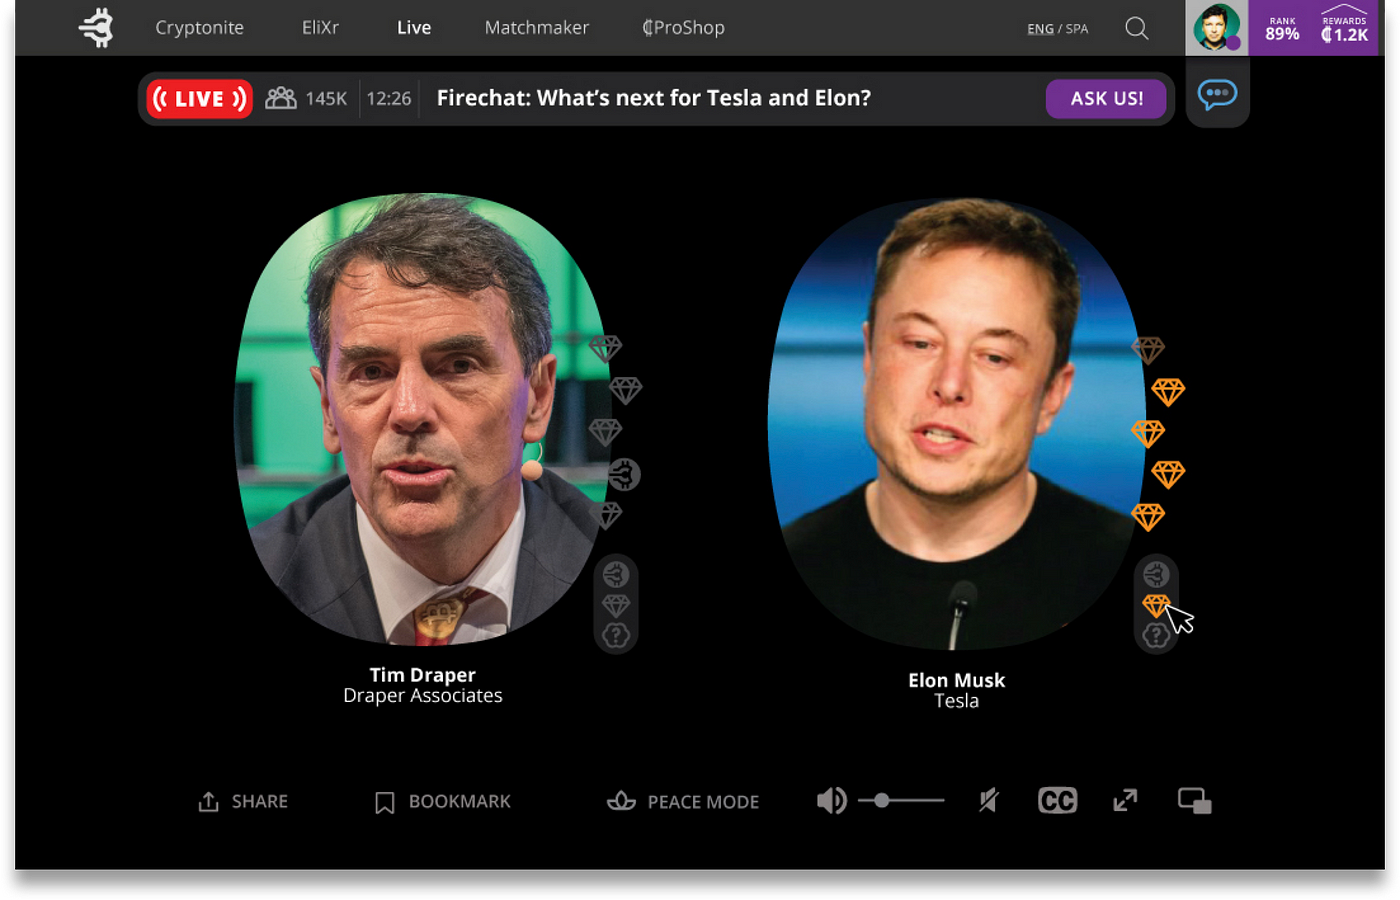1400x900 pixels.
Task: Click the 145K viewer count
Action: click(326, 99)
